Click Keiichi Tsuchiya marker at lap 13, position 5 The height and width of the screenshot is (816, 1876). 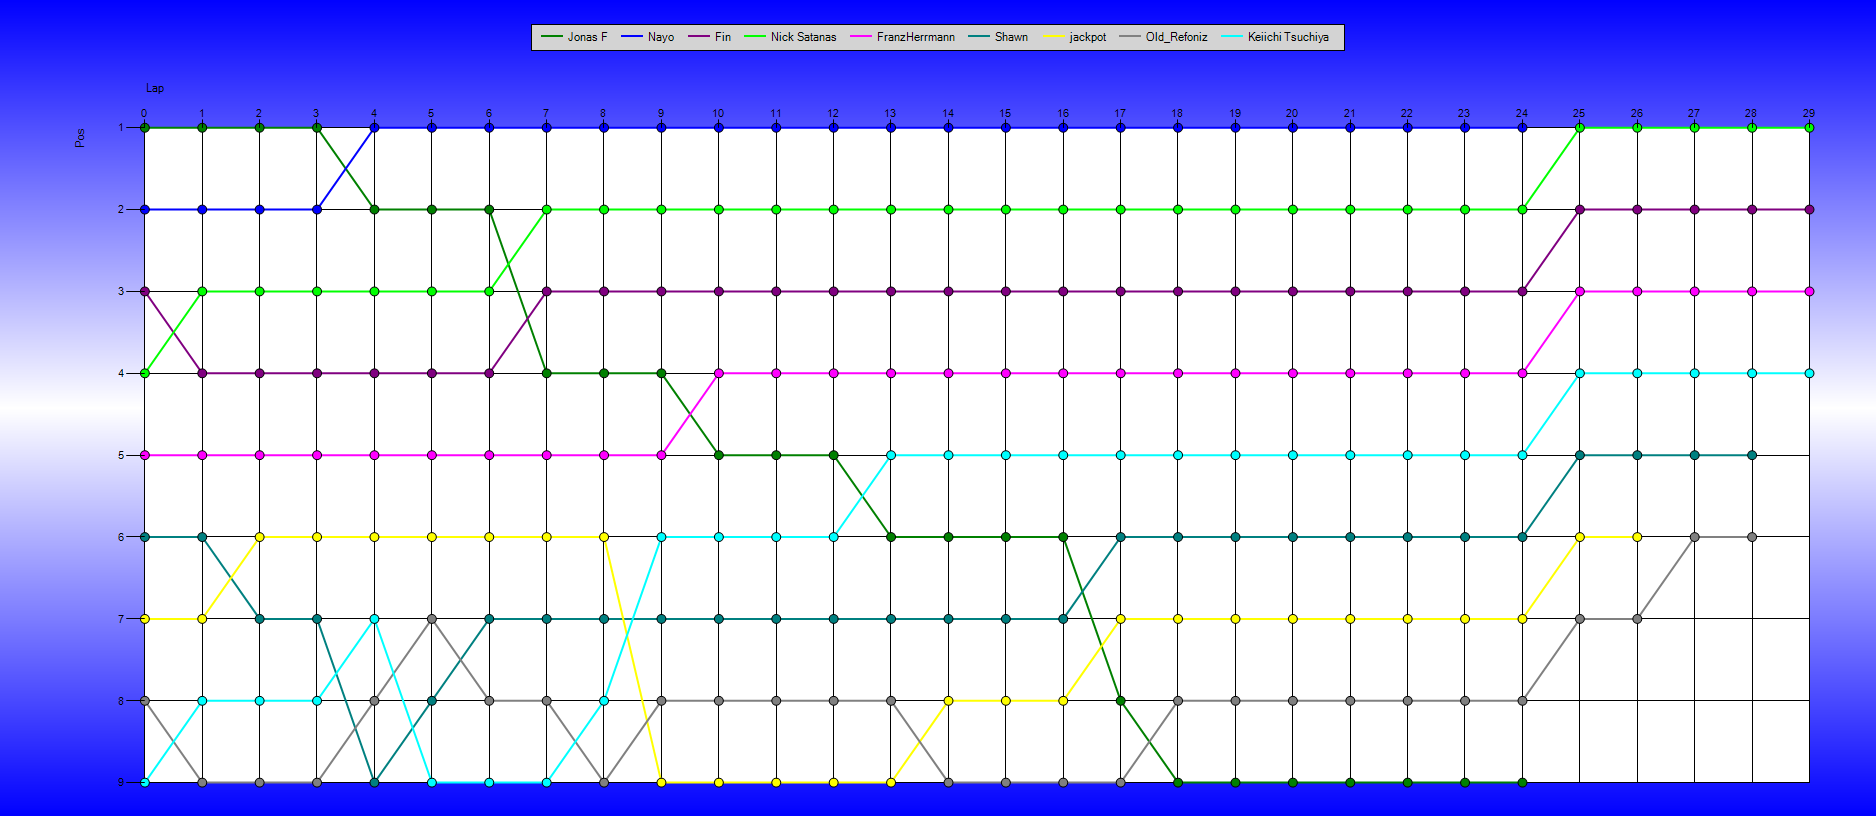pyautogui.click(x=890, y=455)
